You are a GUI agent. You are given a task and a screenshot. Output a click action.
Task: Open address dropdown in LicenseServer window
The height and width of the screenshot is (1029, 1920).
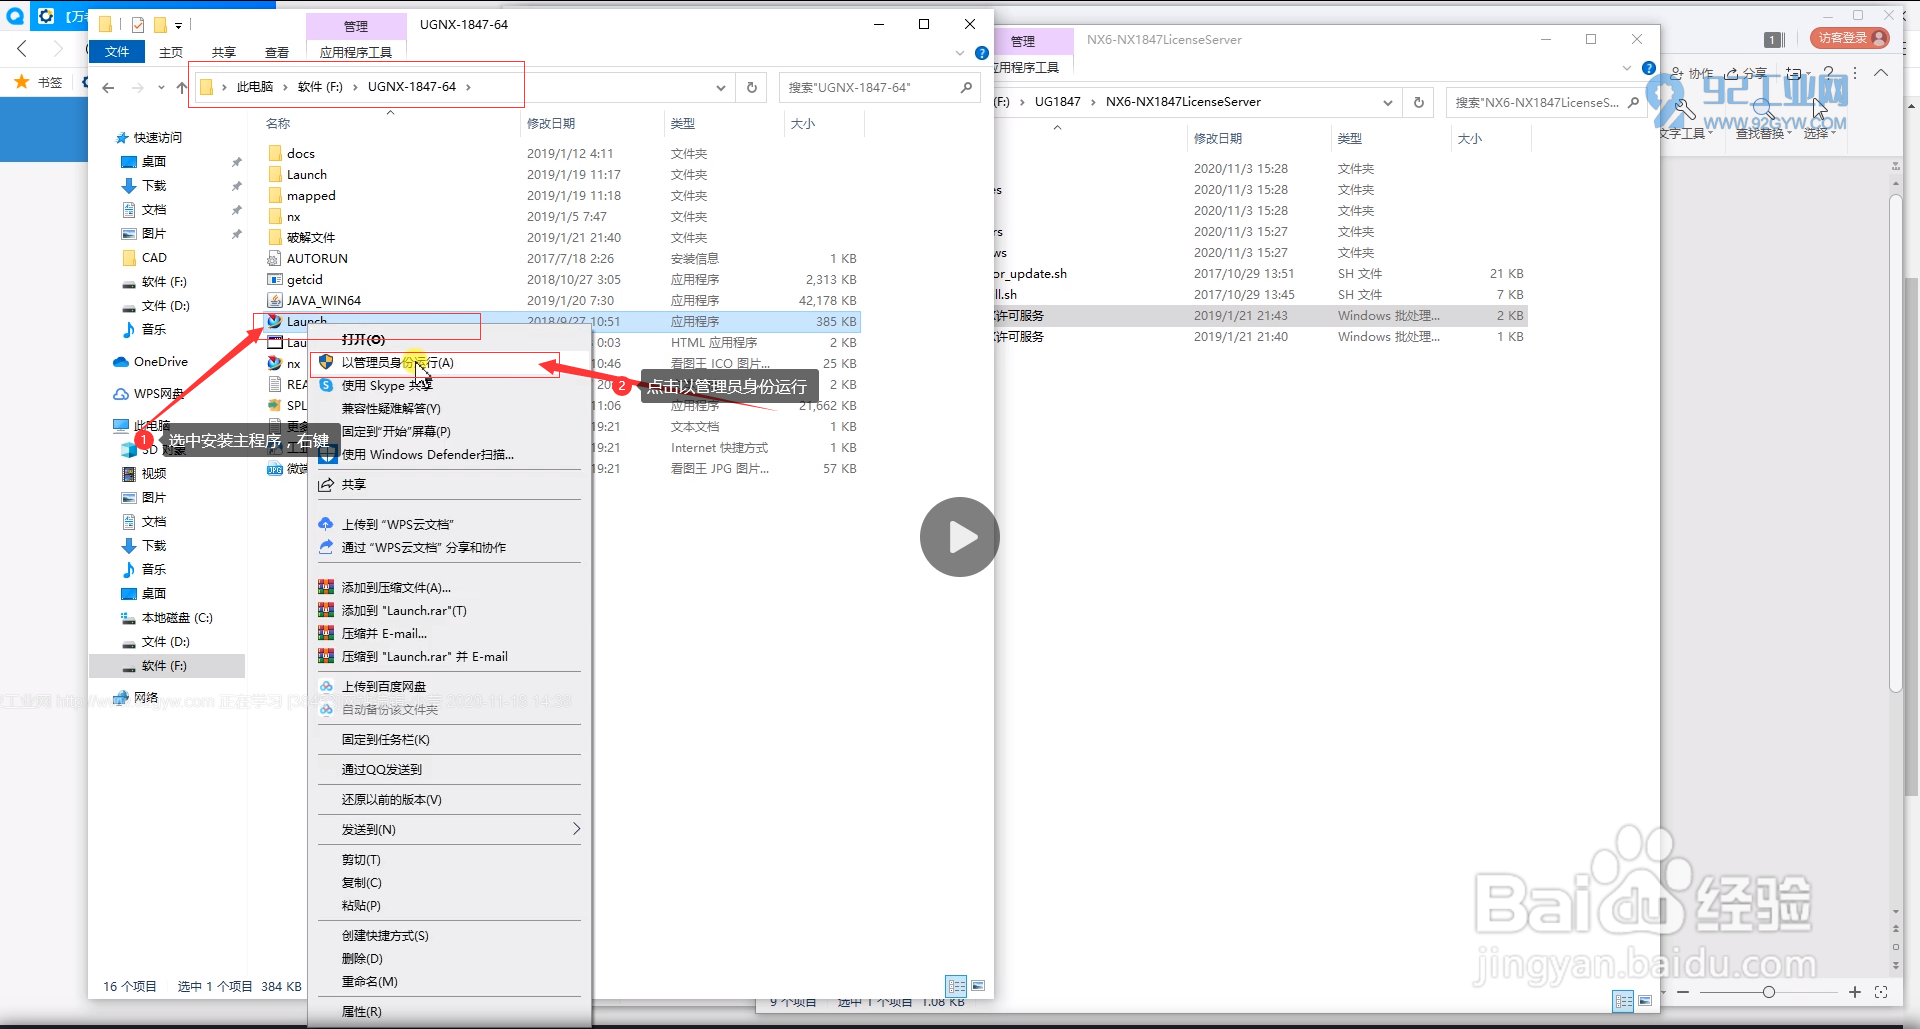click(1387, 102)
